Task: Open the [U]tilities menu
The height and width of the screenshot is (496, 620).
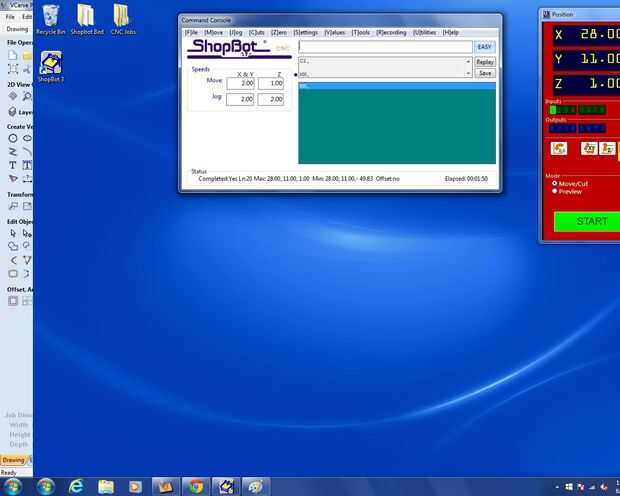Action: tap(425, 32)
